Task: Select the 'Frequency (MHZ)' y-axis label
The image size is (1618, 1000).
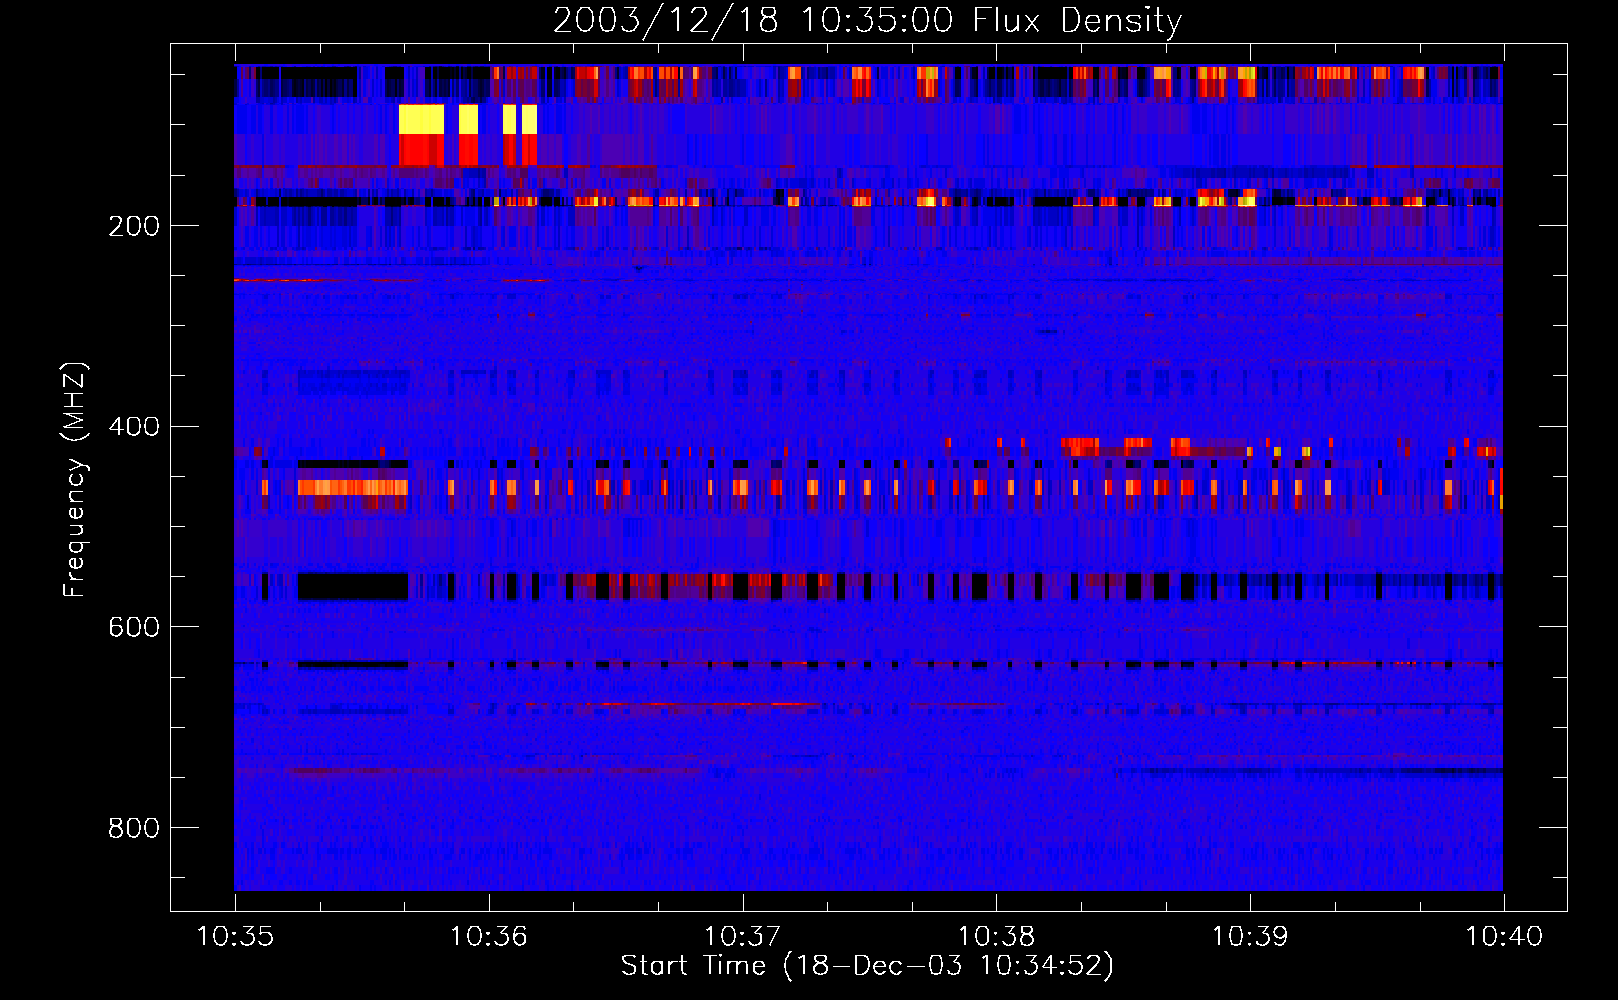Action: pos(75,479)
